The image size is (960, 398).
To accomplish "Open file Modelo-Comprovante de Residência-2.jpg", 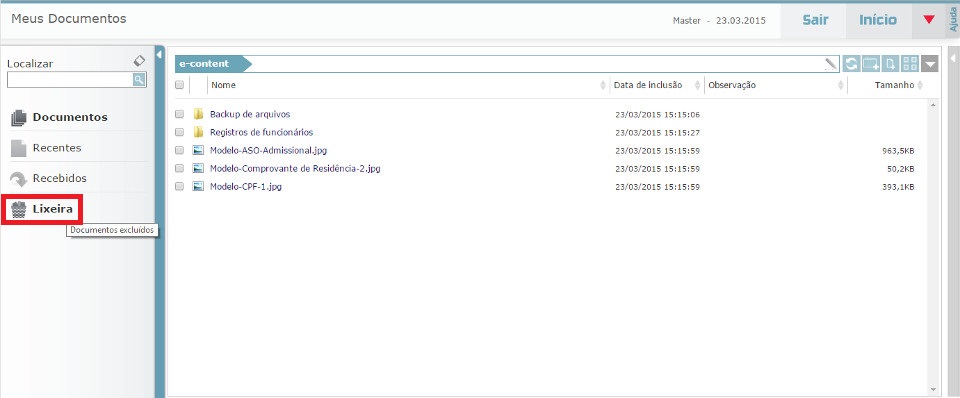I will (295, 168).
